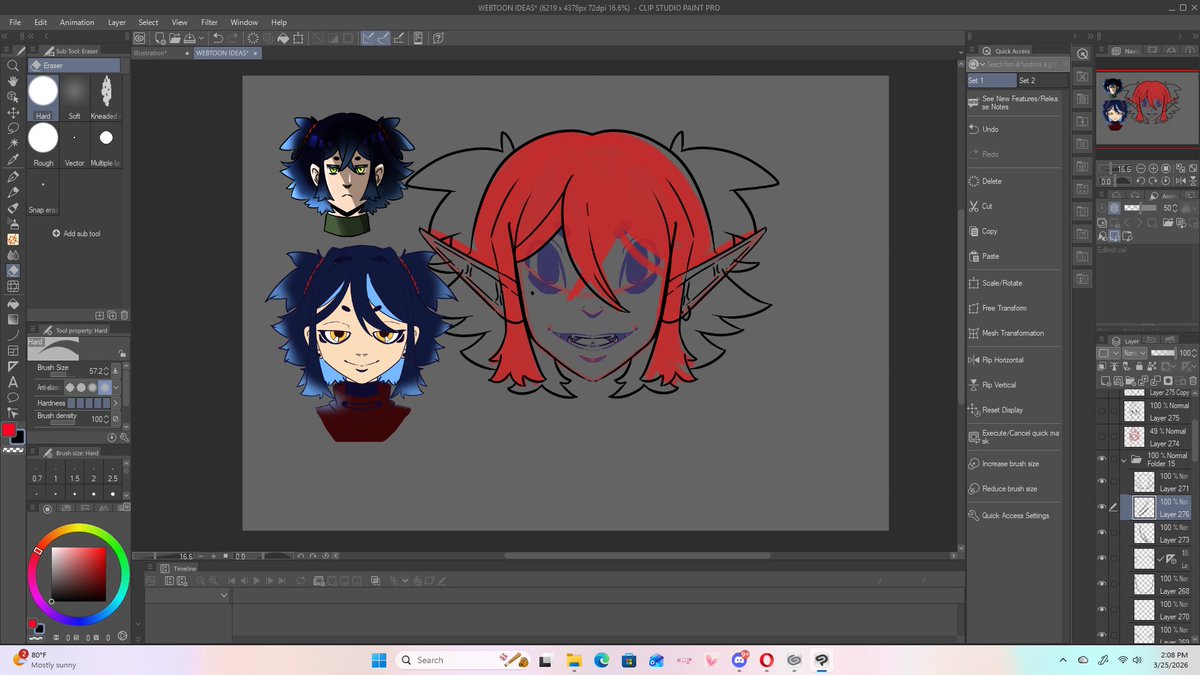Select the Gradient tool

[13, 319]
